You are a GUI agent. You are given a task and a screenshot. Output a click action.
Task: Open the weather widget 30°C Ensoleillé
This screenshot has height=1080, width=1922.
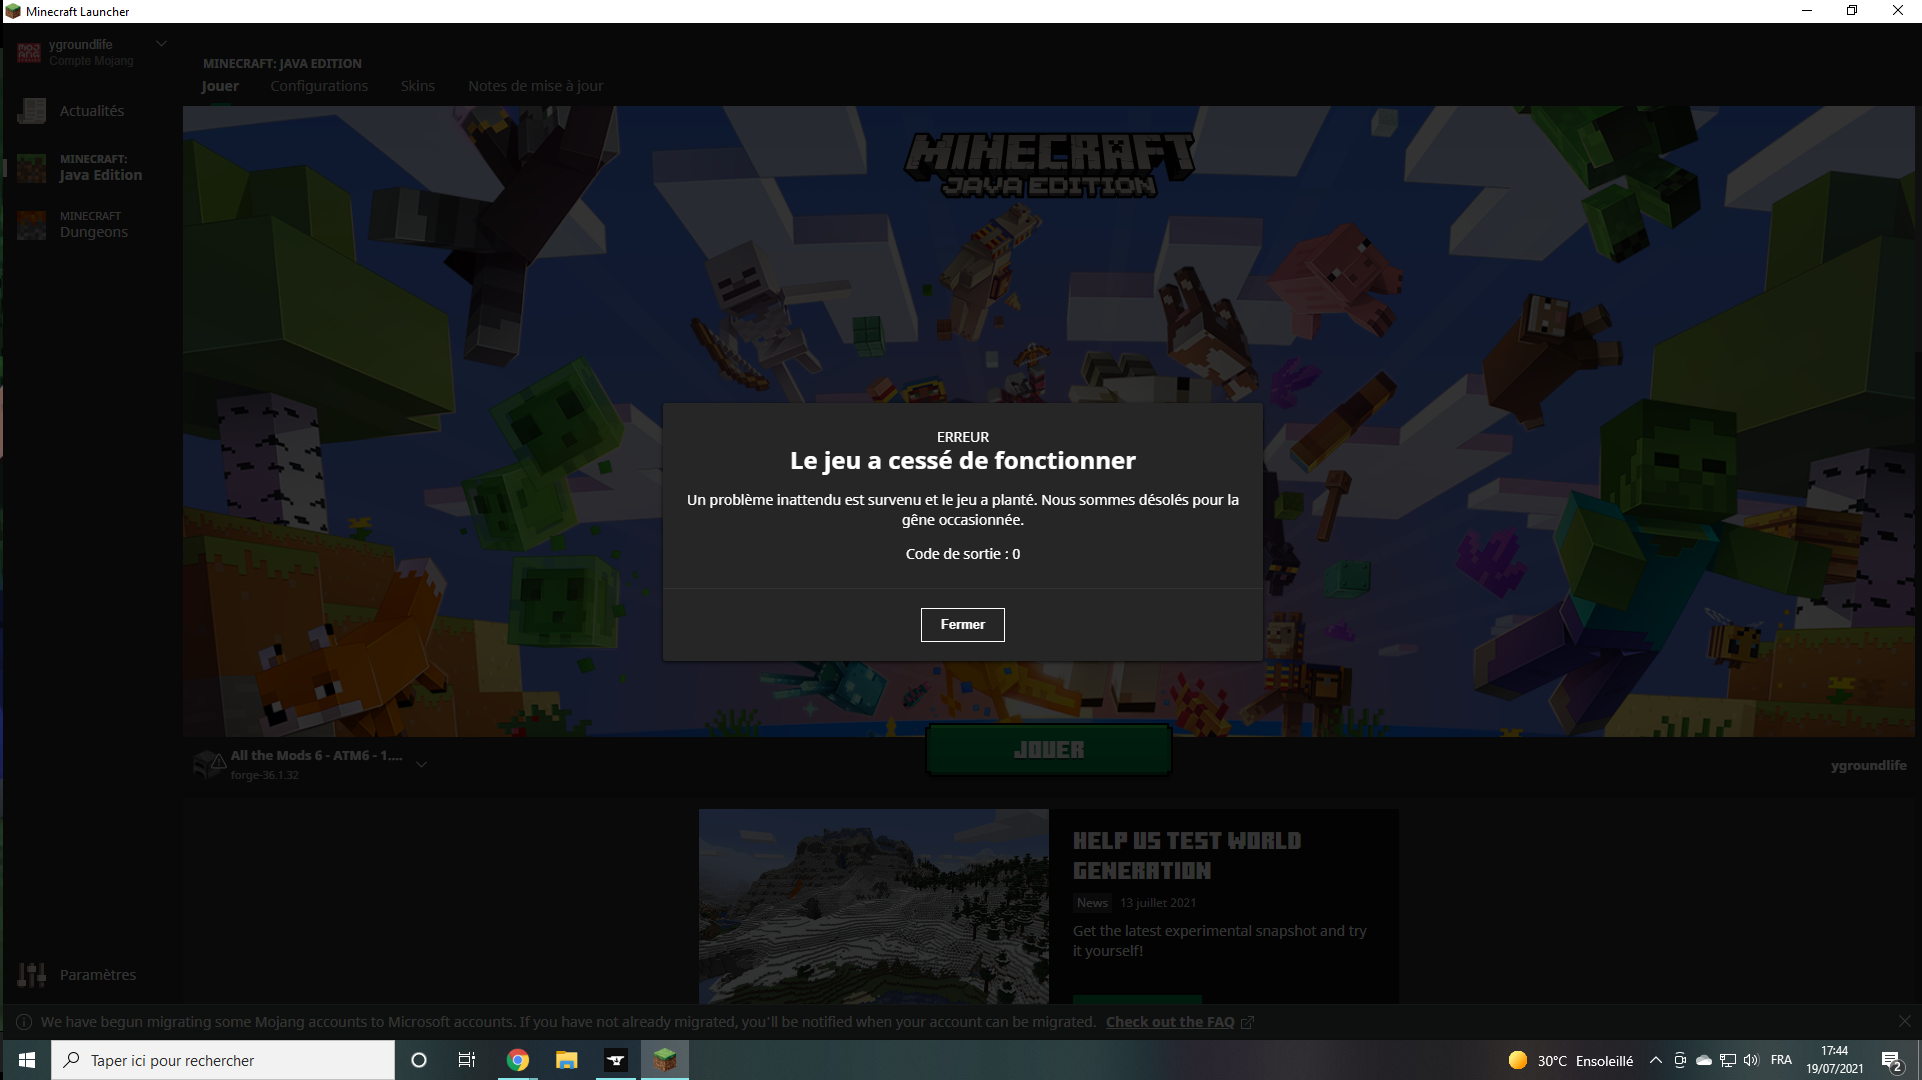(x=1570, y=1060)
